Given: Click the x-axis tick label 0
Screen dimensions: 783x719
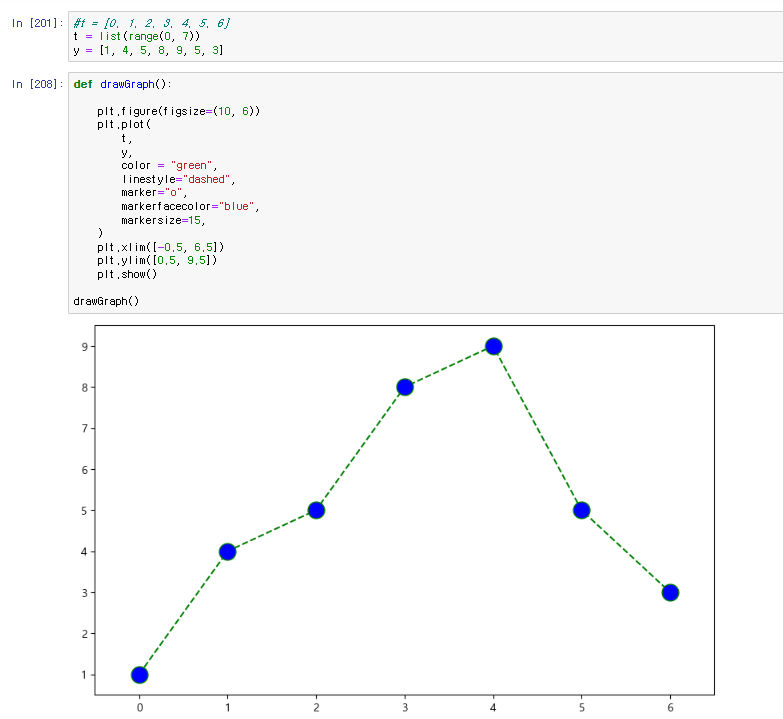Looking at the screenshot, I should point(140,707).
